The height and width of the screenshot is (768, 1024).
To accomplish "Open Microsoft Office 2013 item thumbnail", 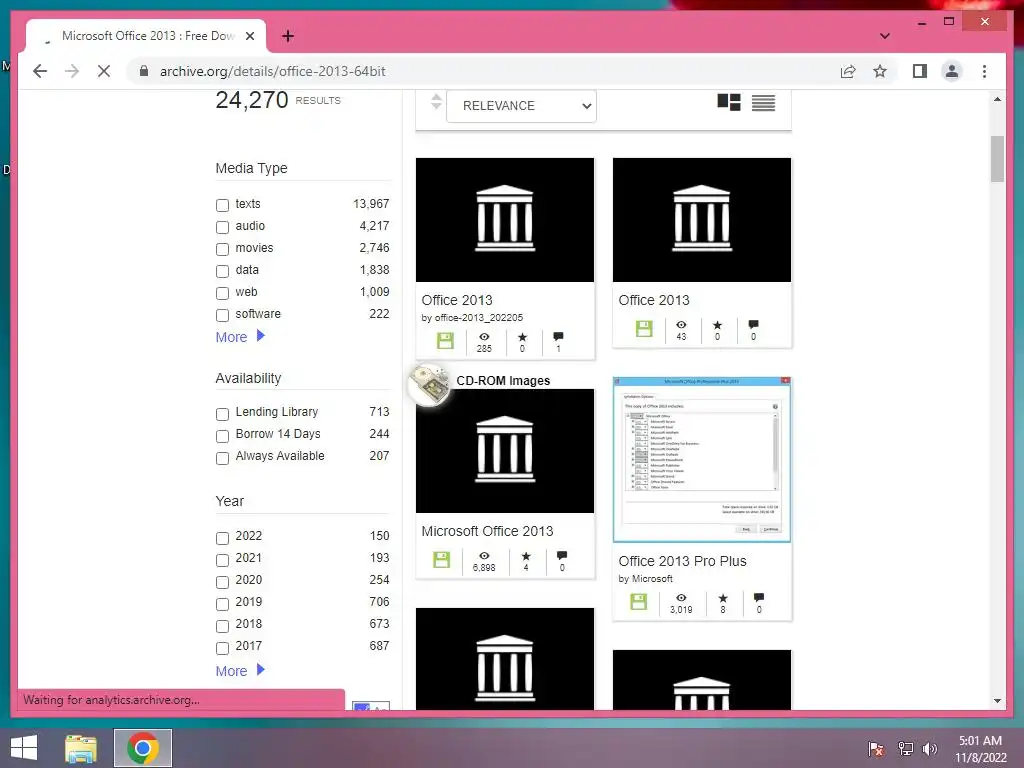I will tap(505, 451).
